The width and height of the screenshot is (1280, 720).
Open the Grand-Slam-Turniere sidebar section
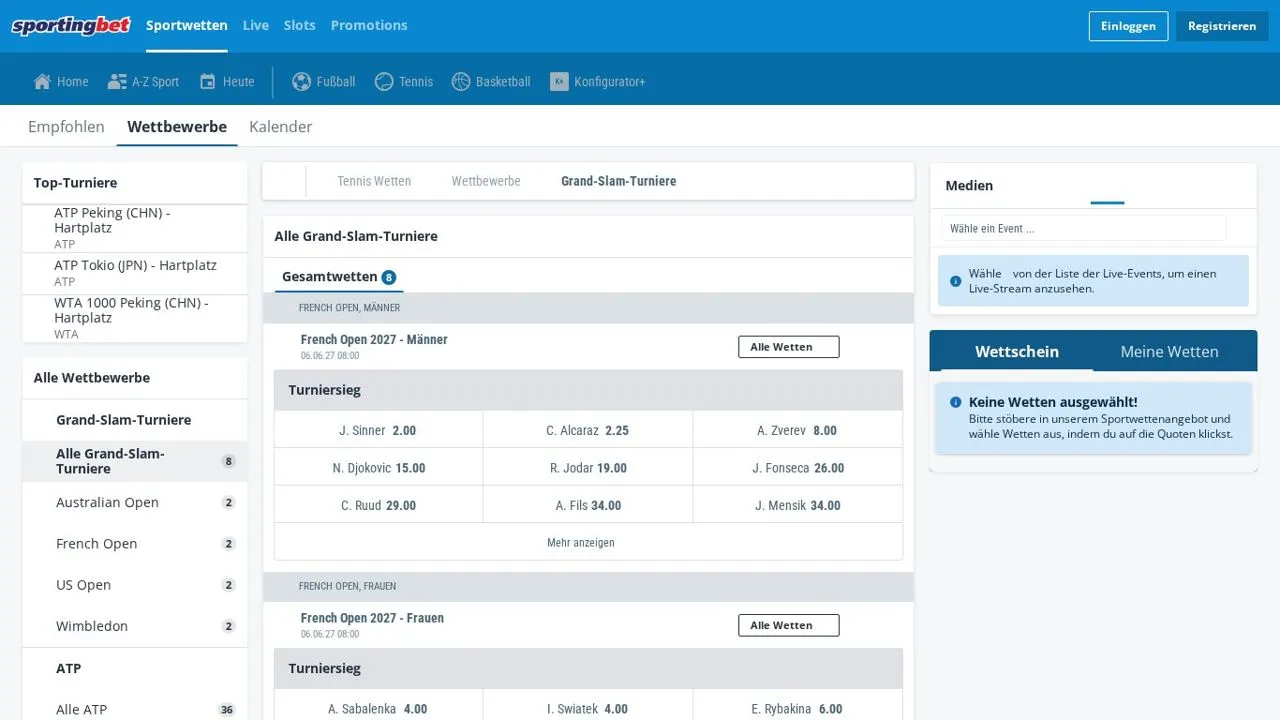pos(135,420)
